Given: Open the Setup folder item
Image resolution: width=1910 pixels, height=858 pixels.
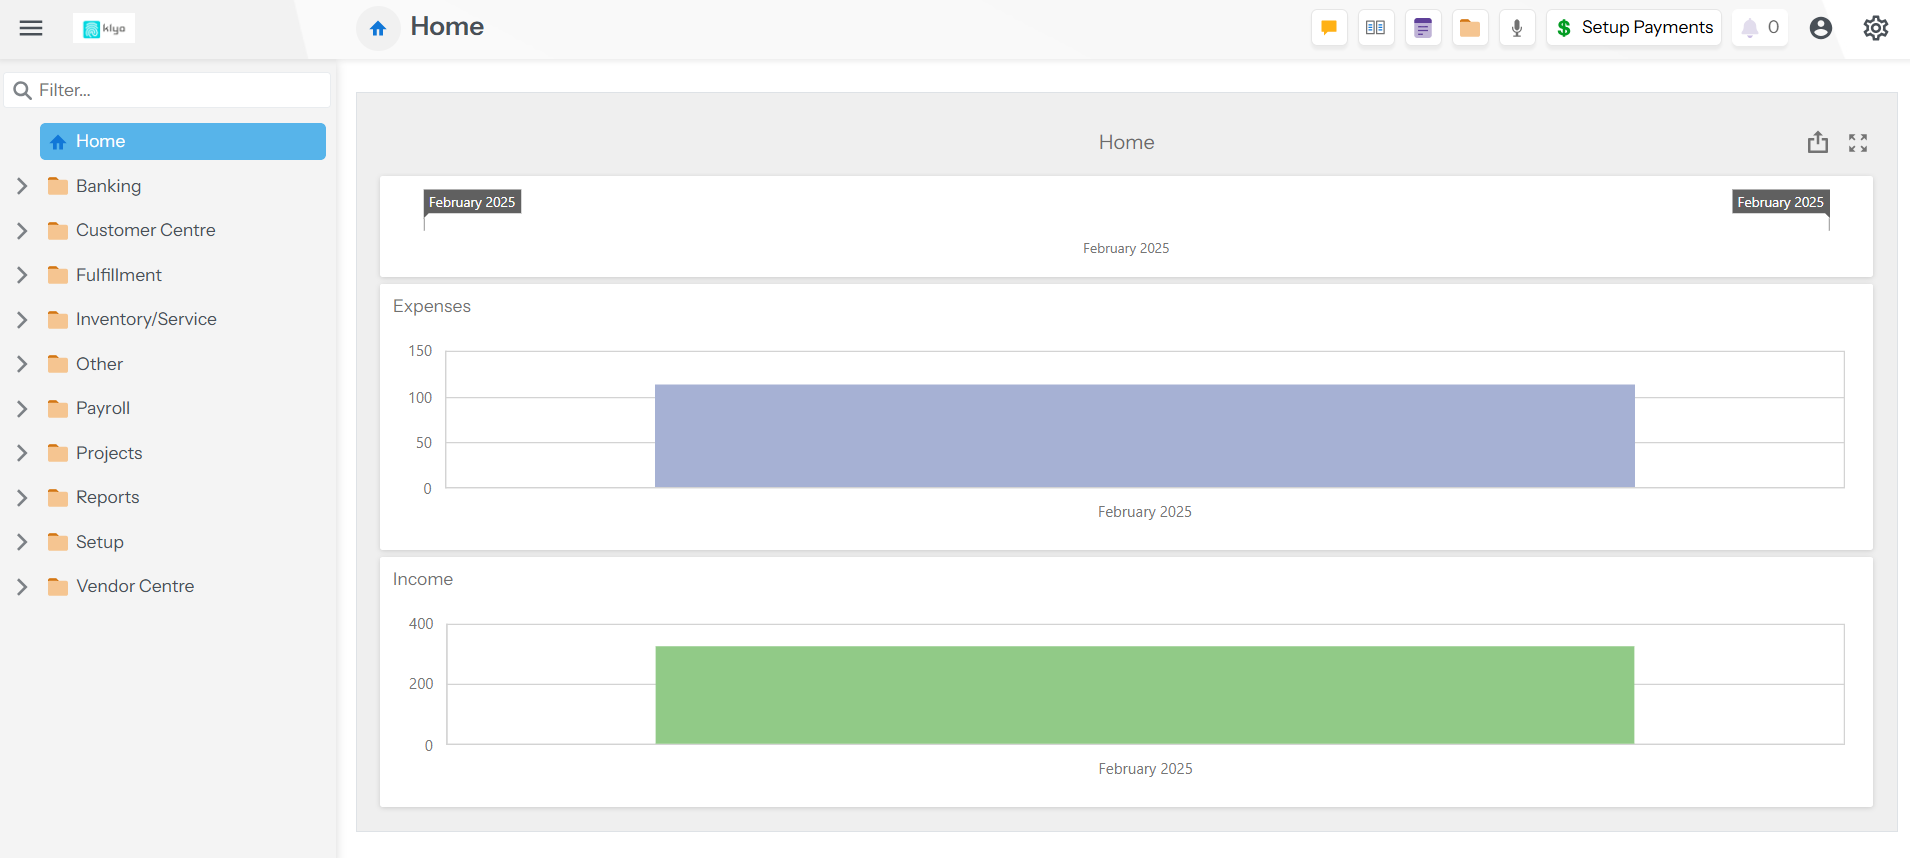Looking at the screenshot, I should coord(183,542).
